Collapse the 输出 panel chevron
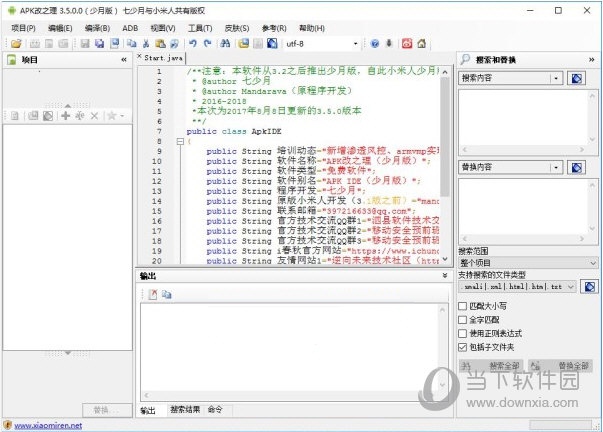This screenshot has height=432, width=603. pos(445,276)
